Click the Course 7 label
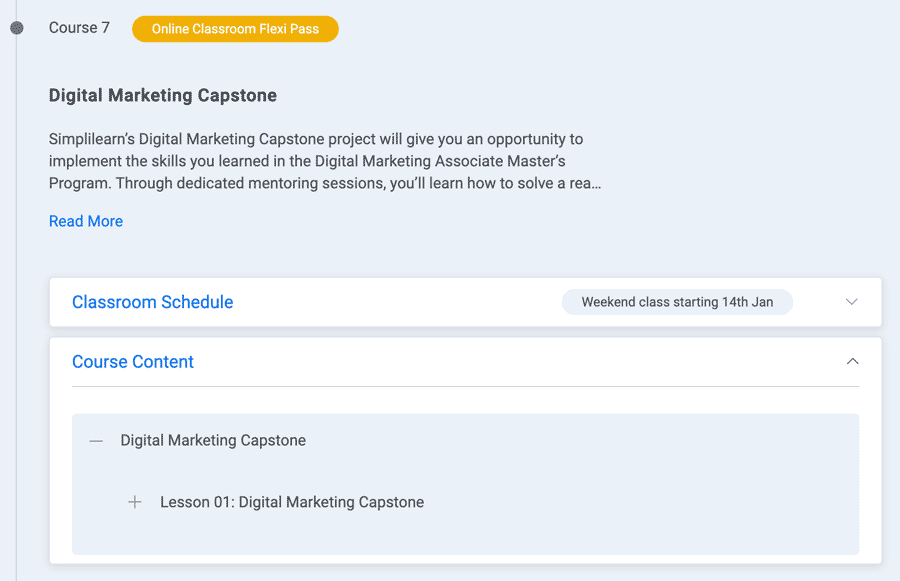This screenshot has width=900, height=581. pyautogui.click(x=79, y=28)
